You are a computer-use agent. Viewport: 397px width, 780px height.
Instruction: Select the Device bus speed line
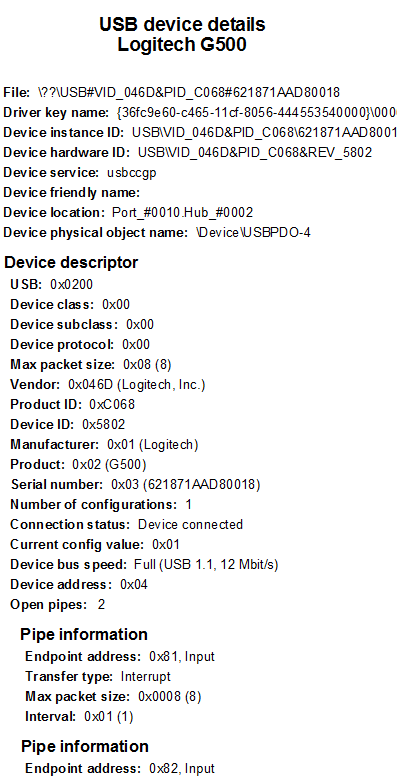pos(144,565)
